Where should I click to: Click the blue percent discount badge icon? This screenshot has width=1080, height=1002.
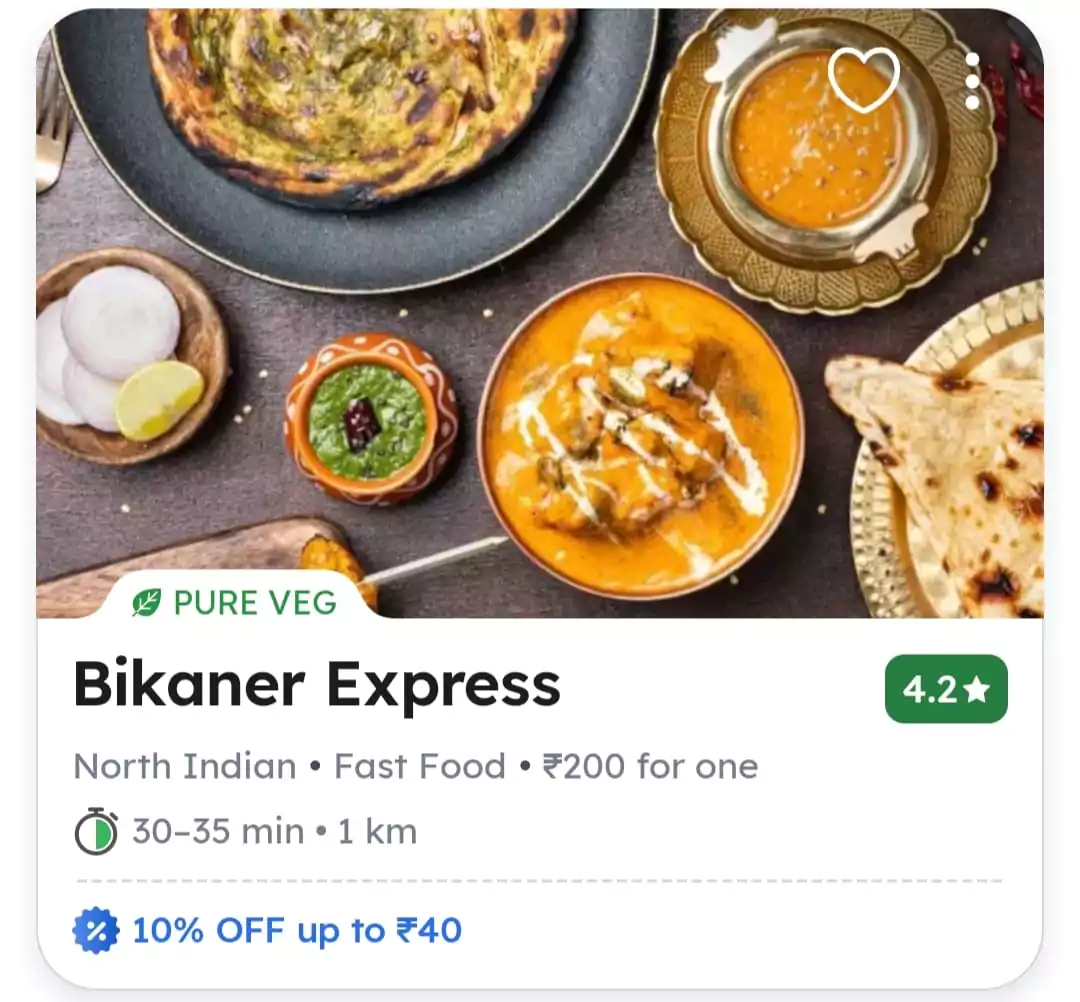coord(96,930)
